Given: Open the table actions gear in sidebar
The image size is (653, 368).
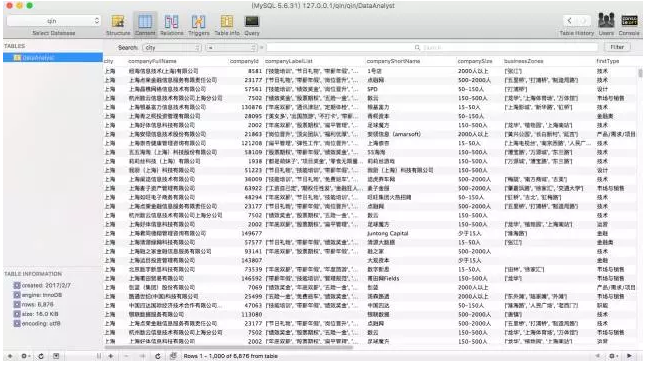Looking at the screenshot, I should 25,356.
